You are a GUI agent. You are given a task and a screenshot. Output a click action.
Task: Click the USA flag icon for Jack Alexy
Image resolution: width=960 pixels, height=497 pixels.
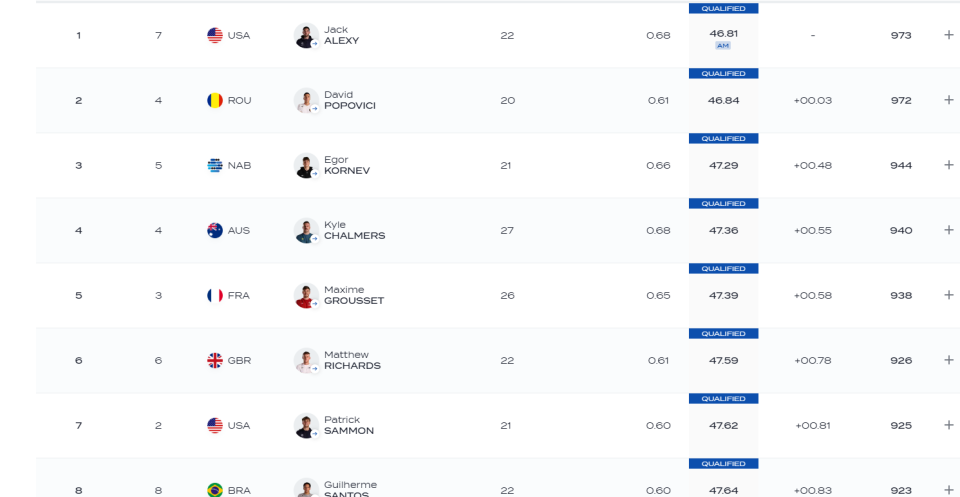point(215,36)
